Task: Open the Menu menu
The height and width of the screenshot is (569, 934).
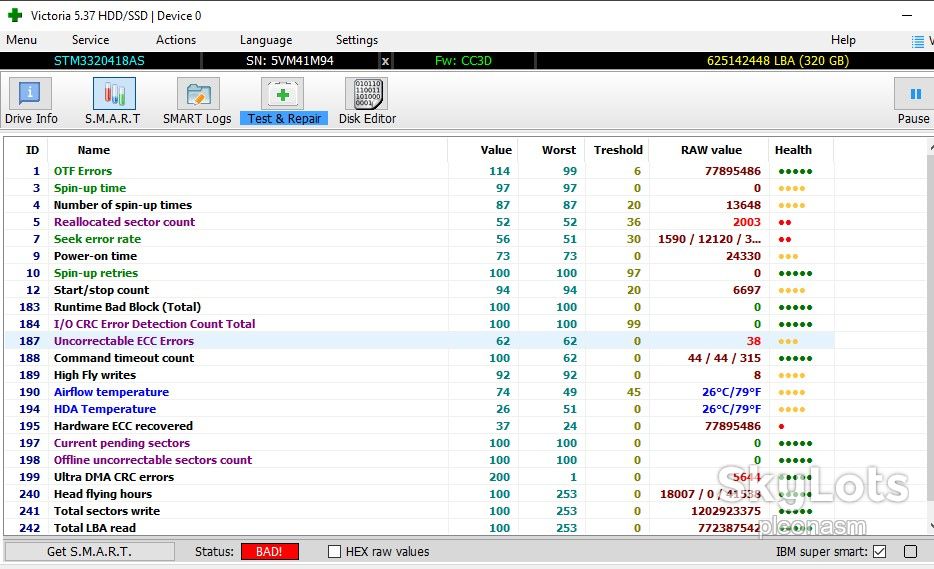Action: (21, 40)
